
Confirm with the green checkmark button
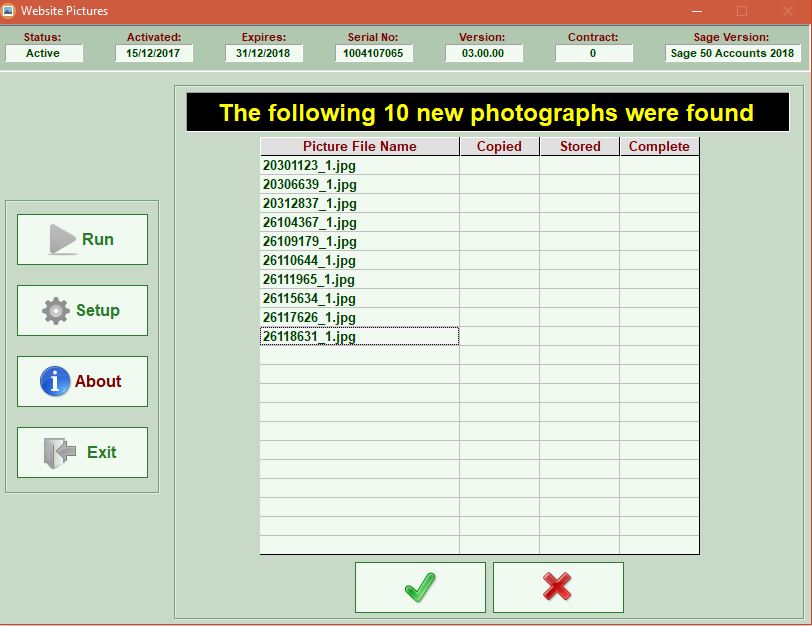(x=420, y=588)
